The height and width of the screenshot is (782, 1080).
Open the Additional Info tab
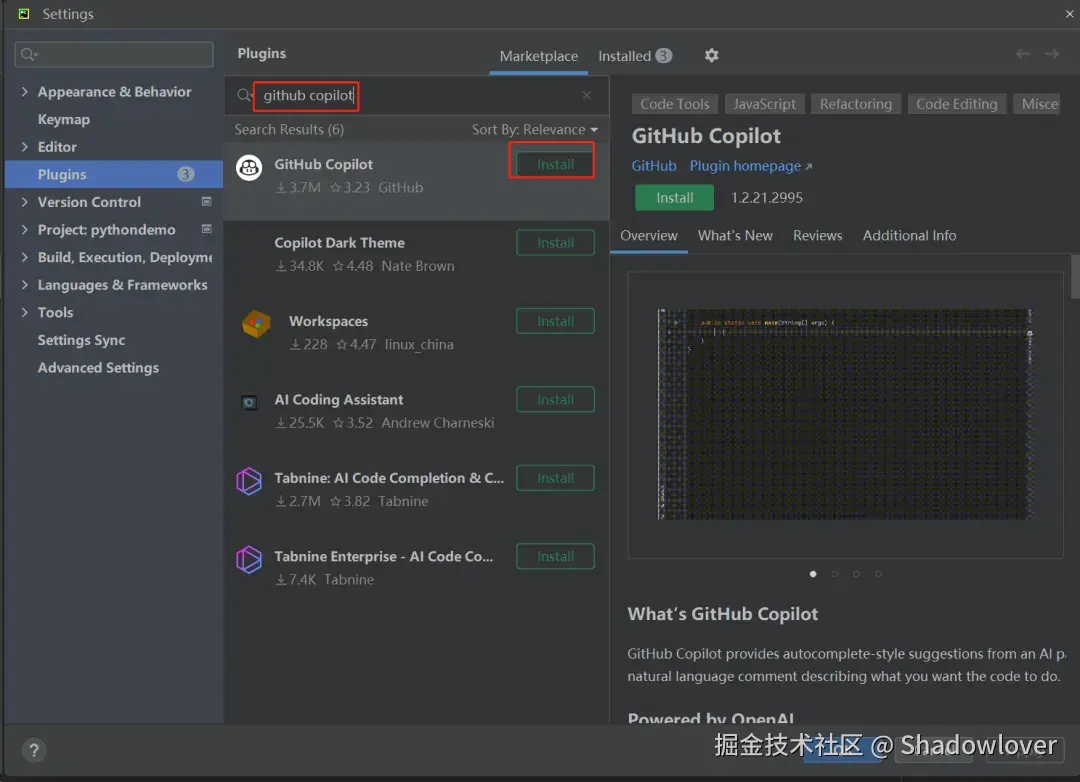[909, 236]
